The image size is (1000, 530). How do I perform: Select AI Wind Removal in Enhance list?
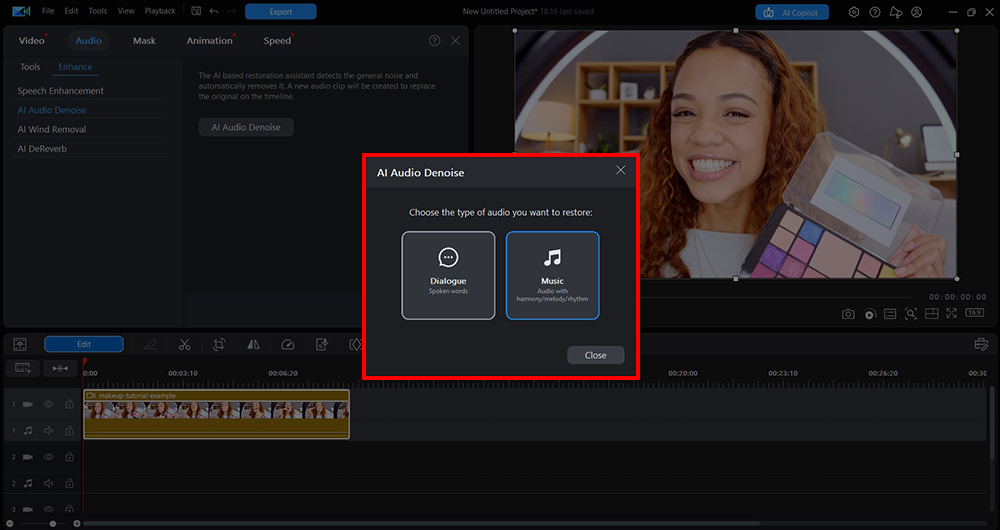tap(52, 129)
